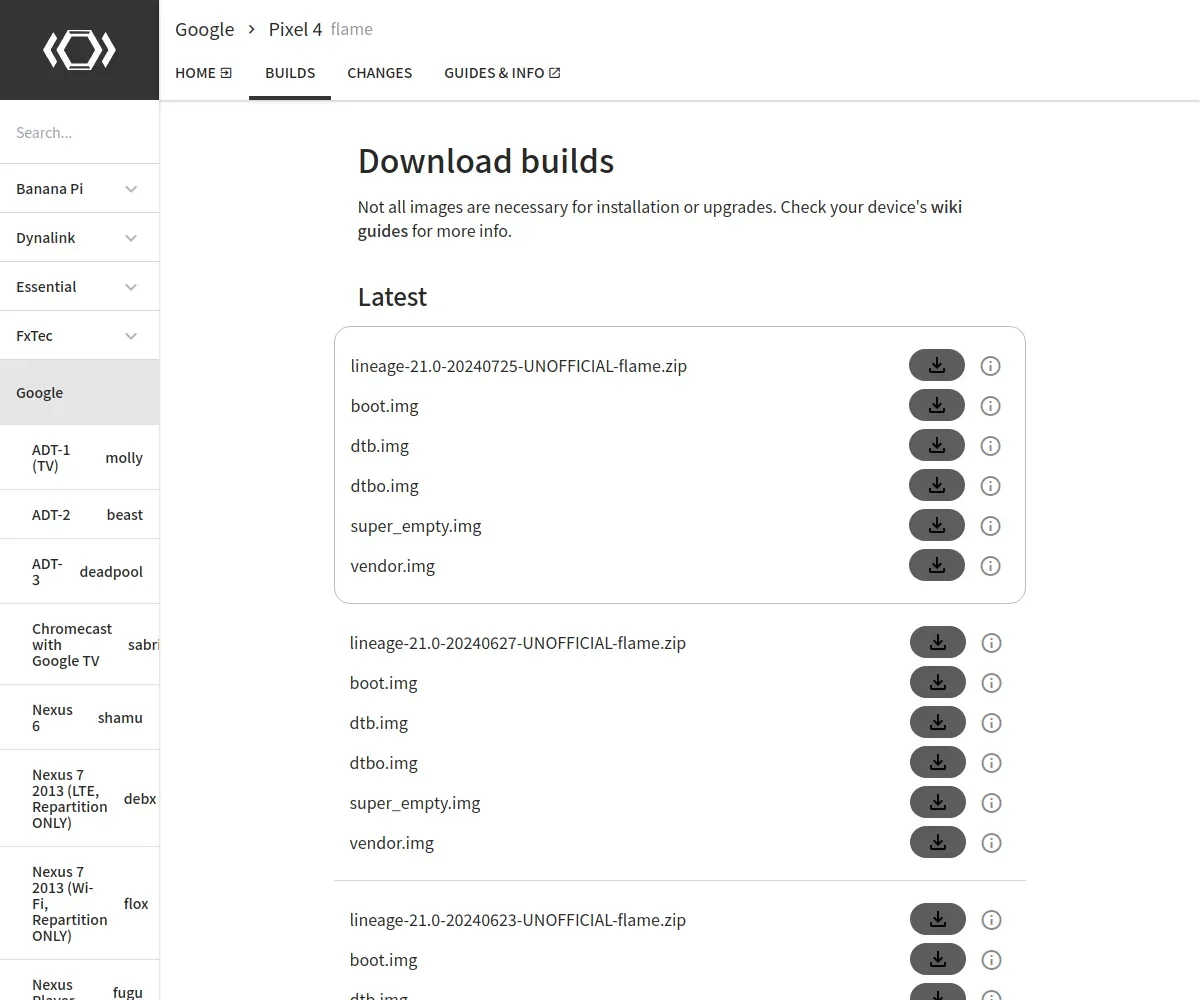This screenshot has width=1200, height=1000.
Task: Show info for 20240627 dtbo.img
Action: [x=991, y=763]
